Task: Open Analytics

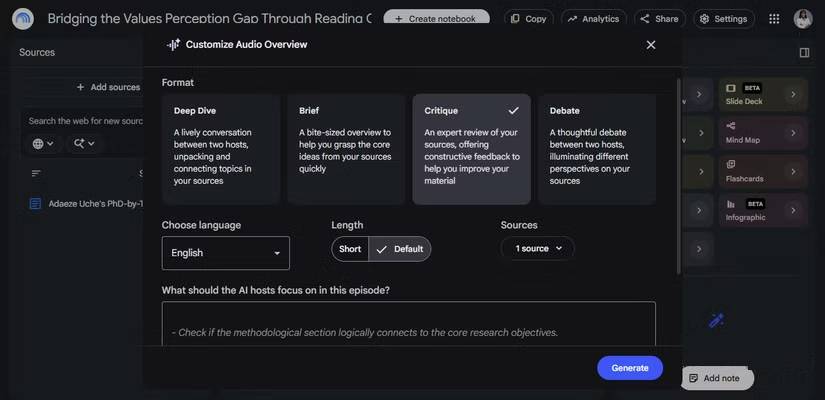Action: (x=593, y=19)
